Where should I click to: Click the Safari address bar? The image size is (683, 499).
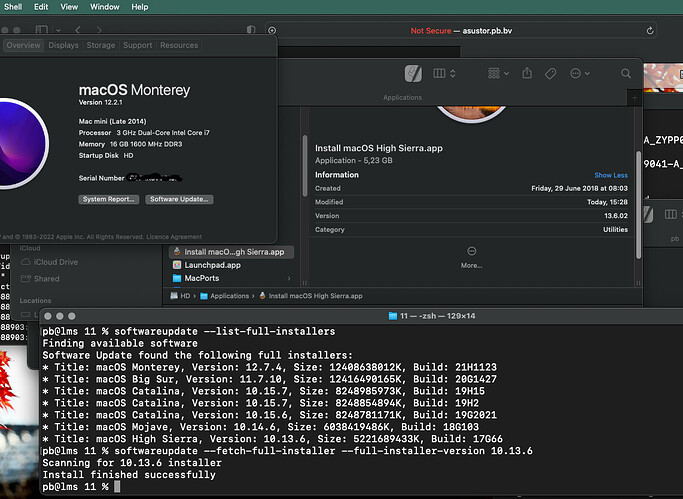coord(461,30)
